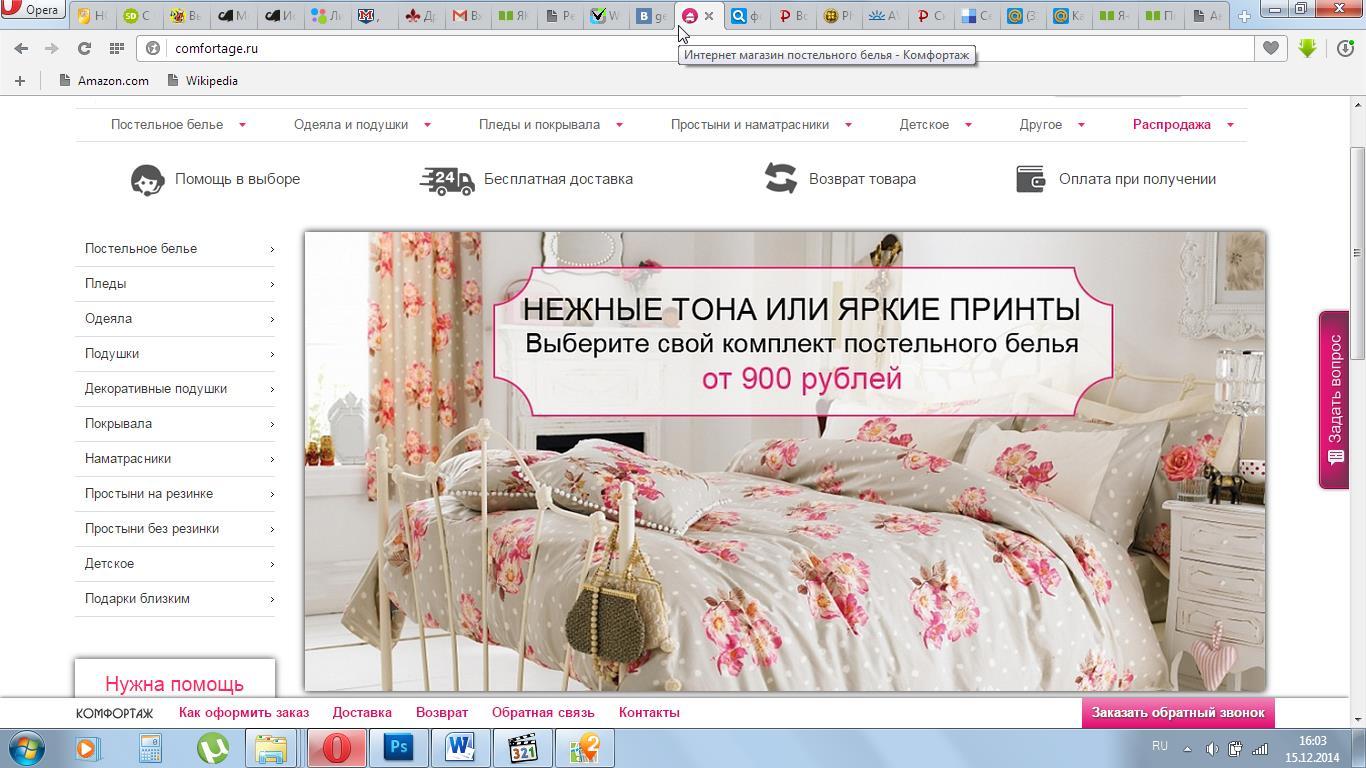Open the 'Как оформить заказ' link
This screenshot has height=768, width=1366.
[244, 712]
